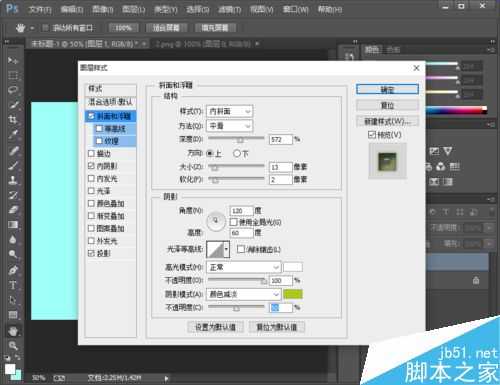Select the Eraser tool
The width and height of the screenshot is (500, 385).
point(13,210)
